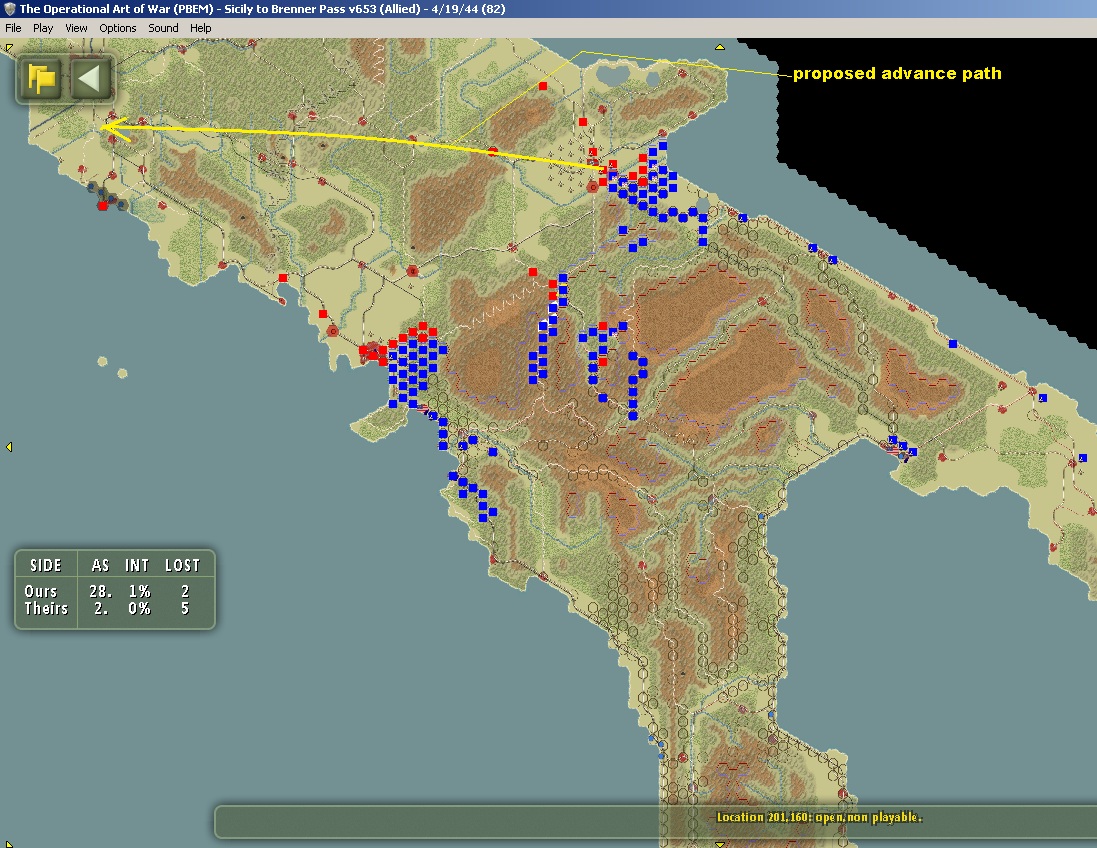Click the left-pointing triangle back button
Viewport: 1097px width, 848px height.
[x=91, y=78]
